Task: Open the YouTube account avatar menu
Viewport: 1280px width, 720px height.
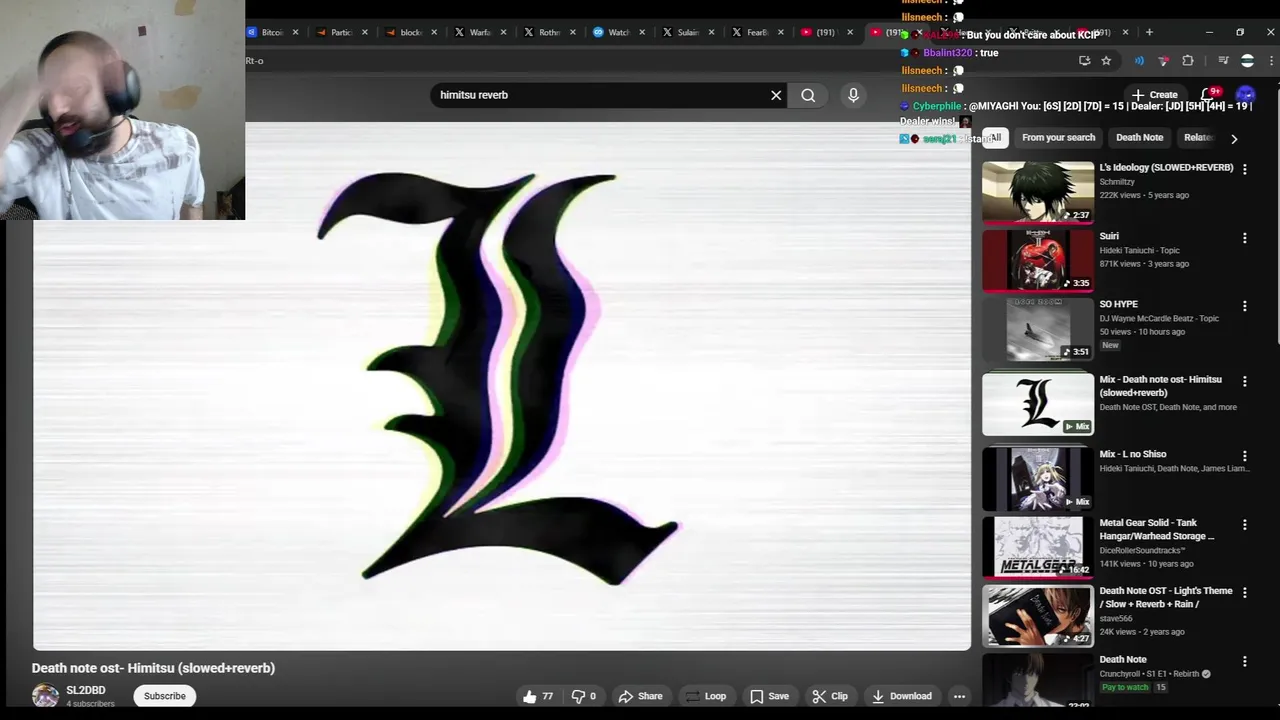Action: point(1246,95)
